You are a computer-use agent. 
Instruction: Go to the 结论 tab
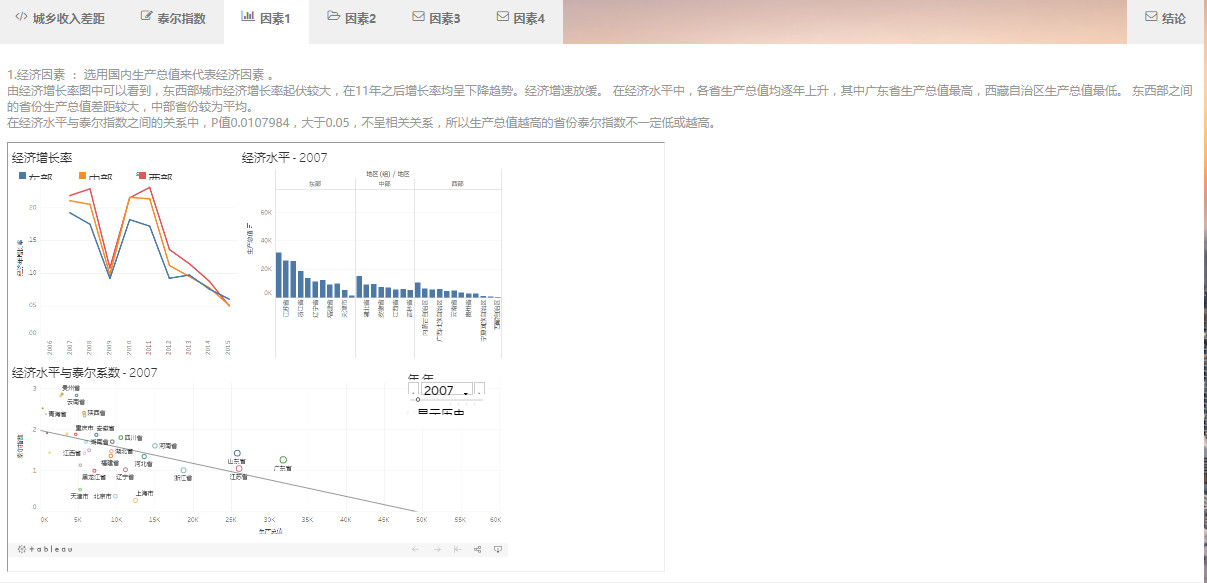click(1166, 18)
